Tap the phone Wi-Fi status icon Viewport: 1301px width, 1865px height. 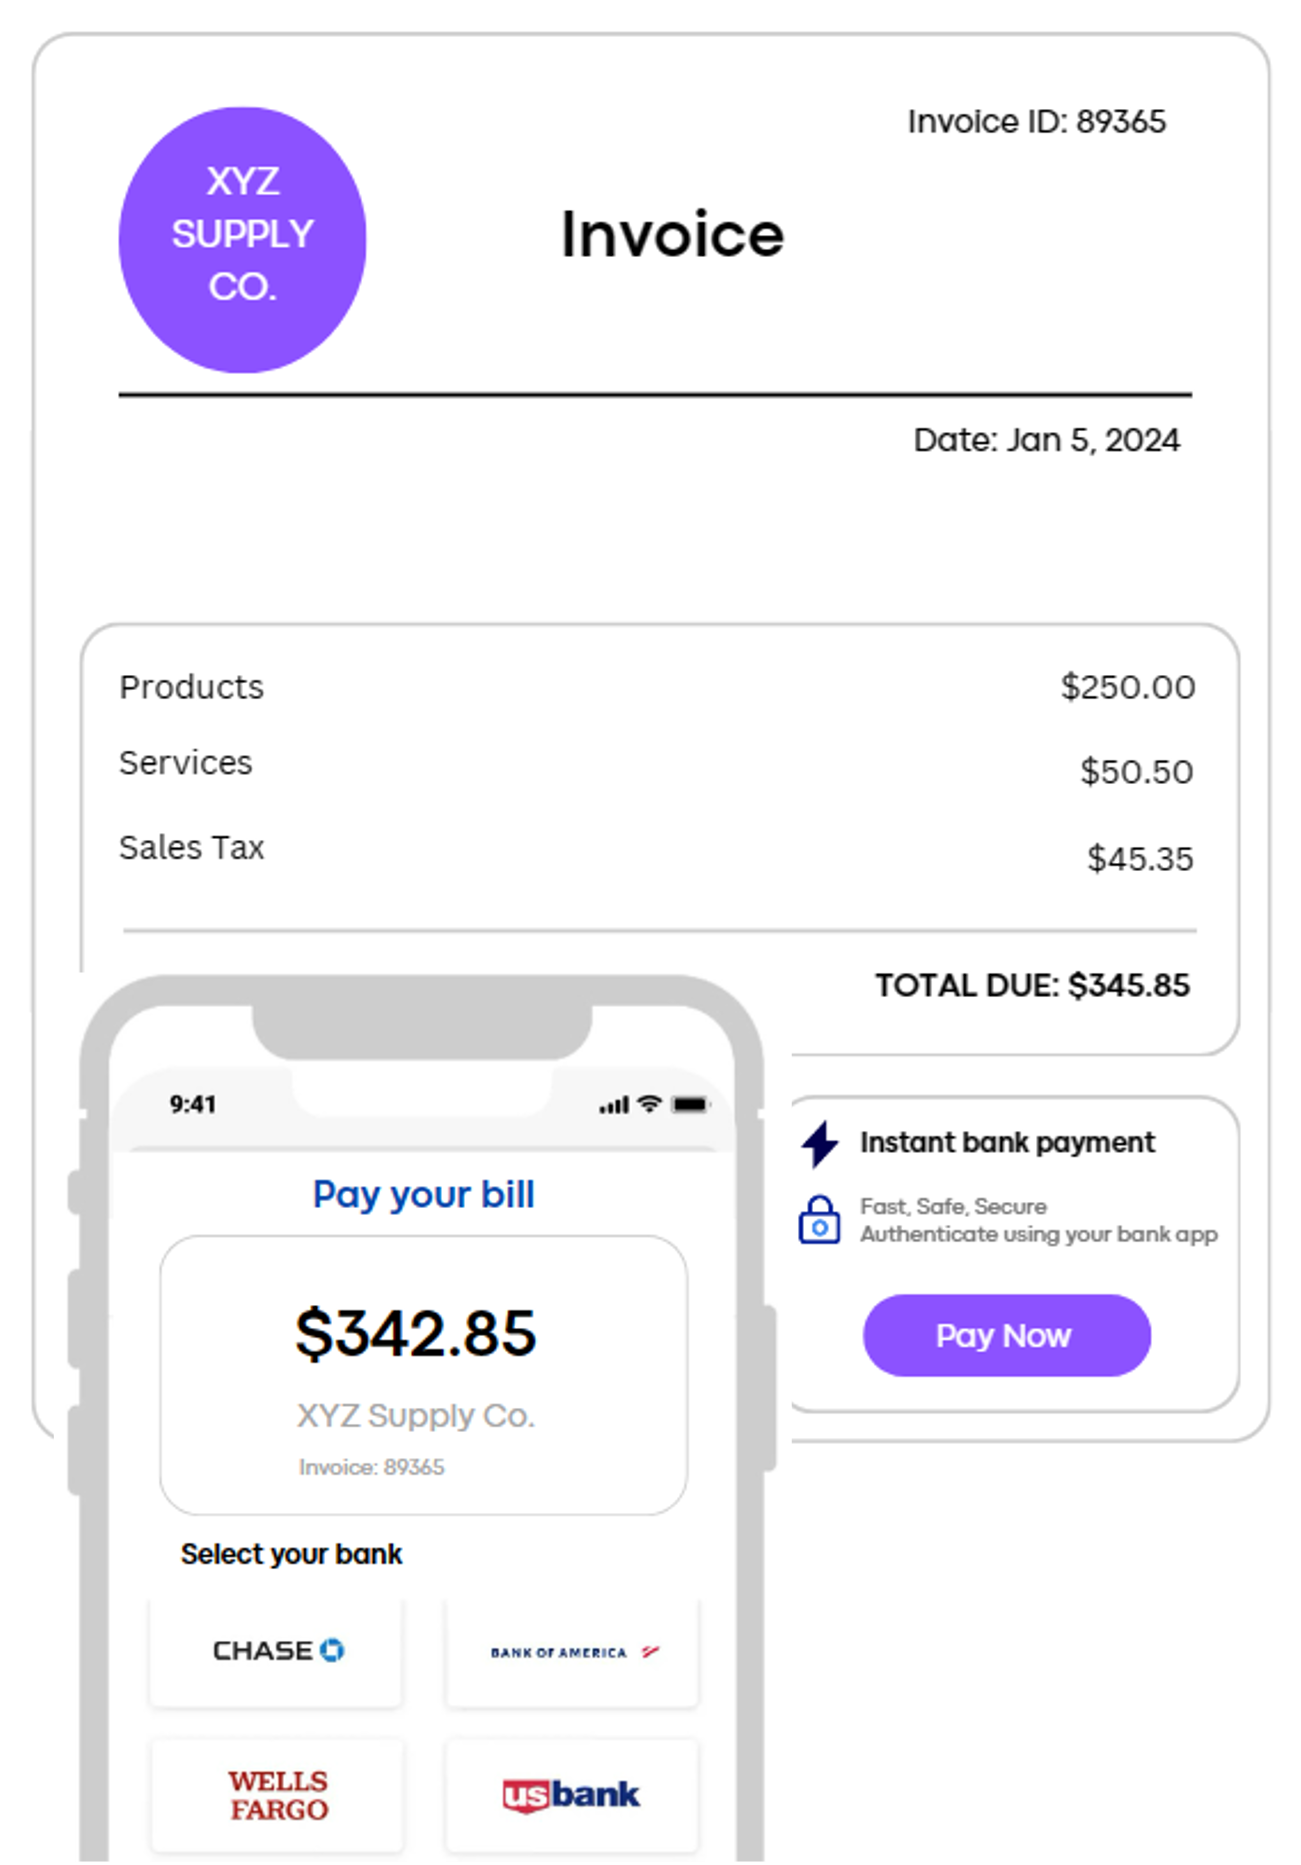pyautogui.click(x=650, y=1104)
